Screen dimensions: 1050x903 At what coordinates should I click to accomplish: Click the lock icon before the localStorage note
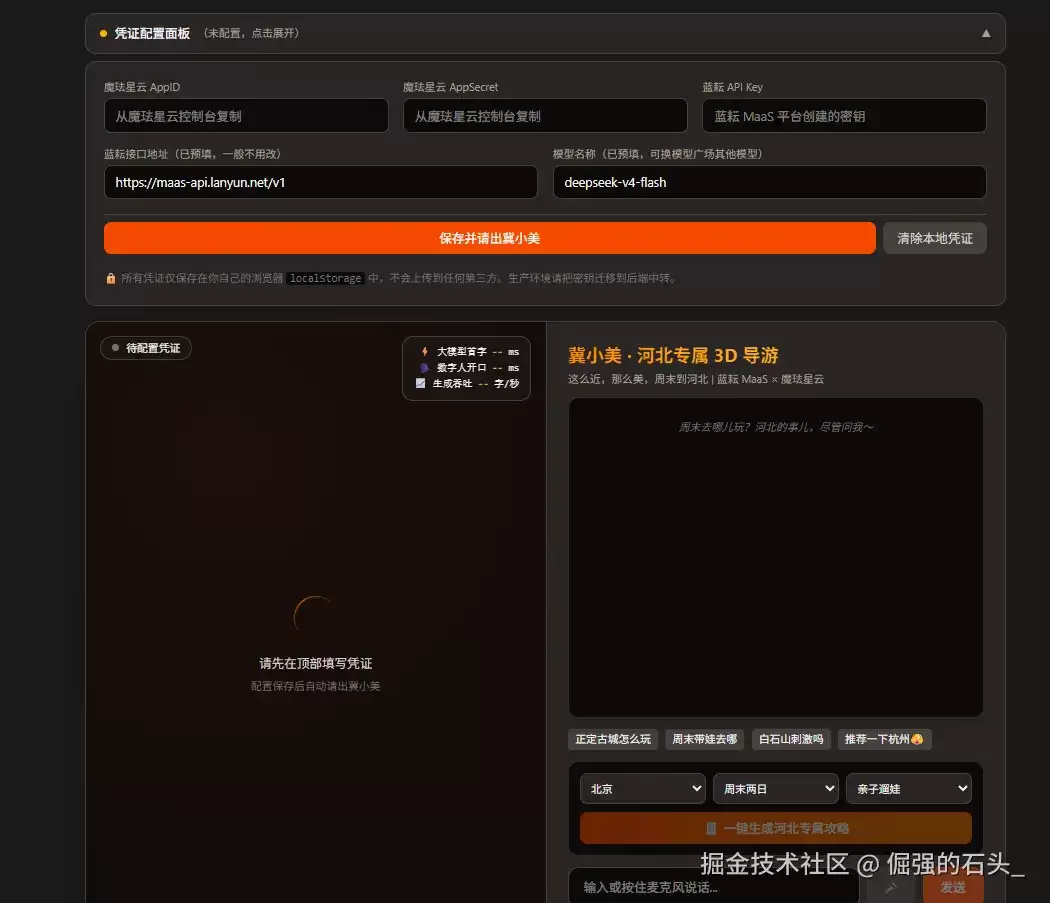pos(110,278)
